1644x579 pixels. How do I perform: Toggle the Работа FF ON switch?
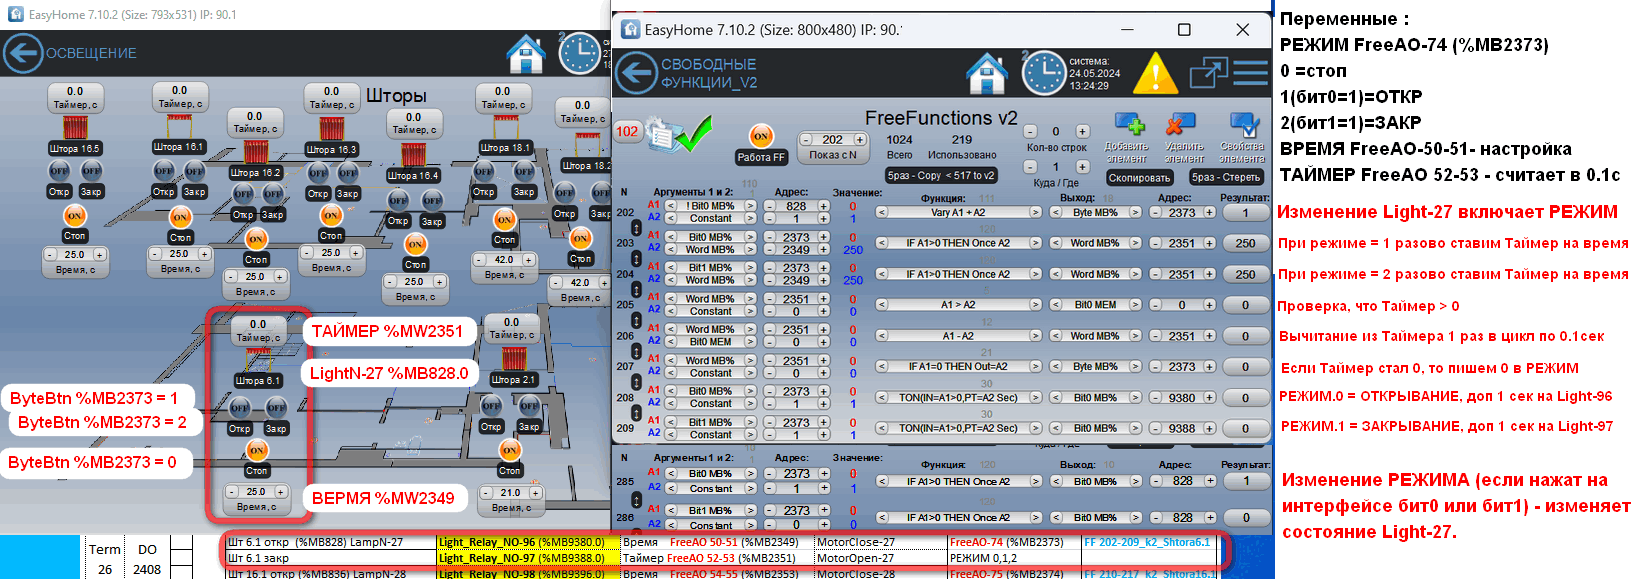(761, 136)
